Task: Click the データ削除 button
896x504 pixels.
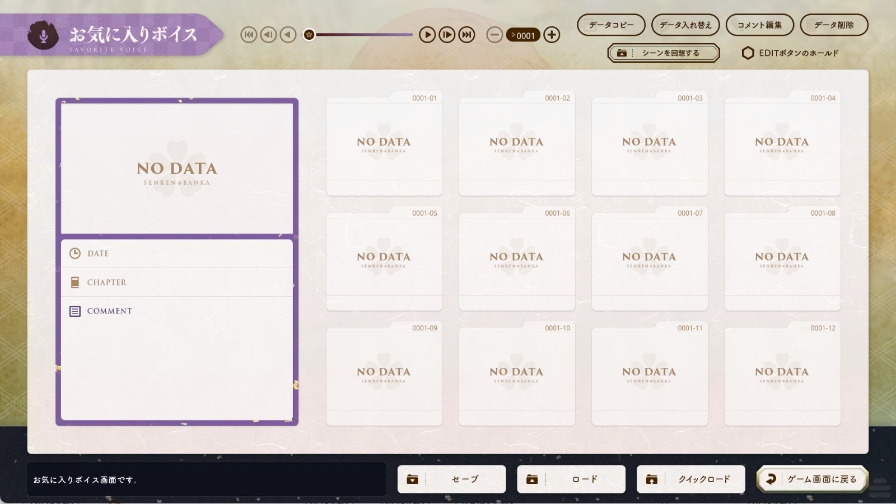Action: (833, 25)
